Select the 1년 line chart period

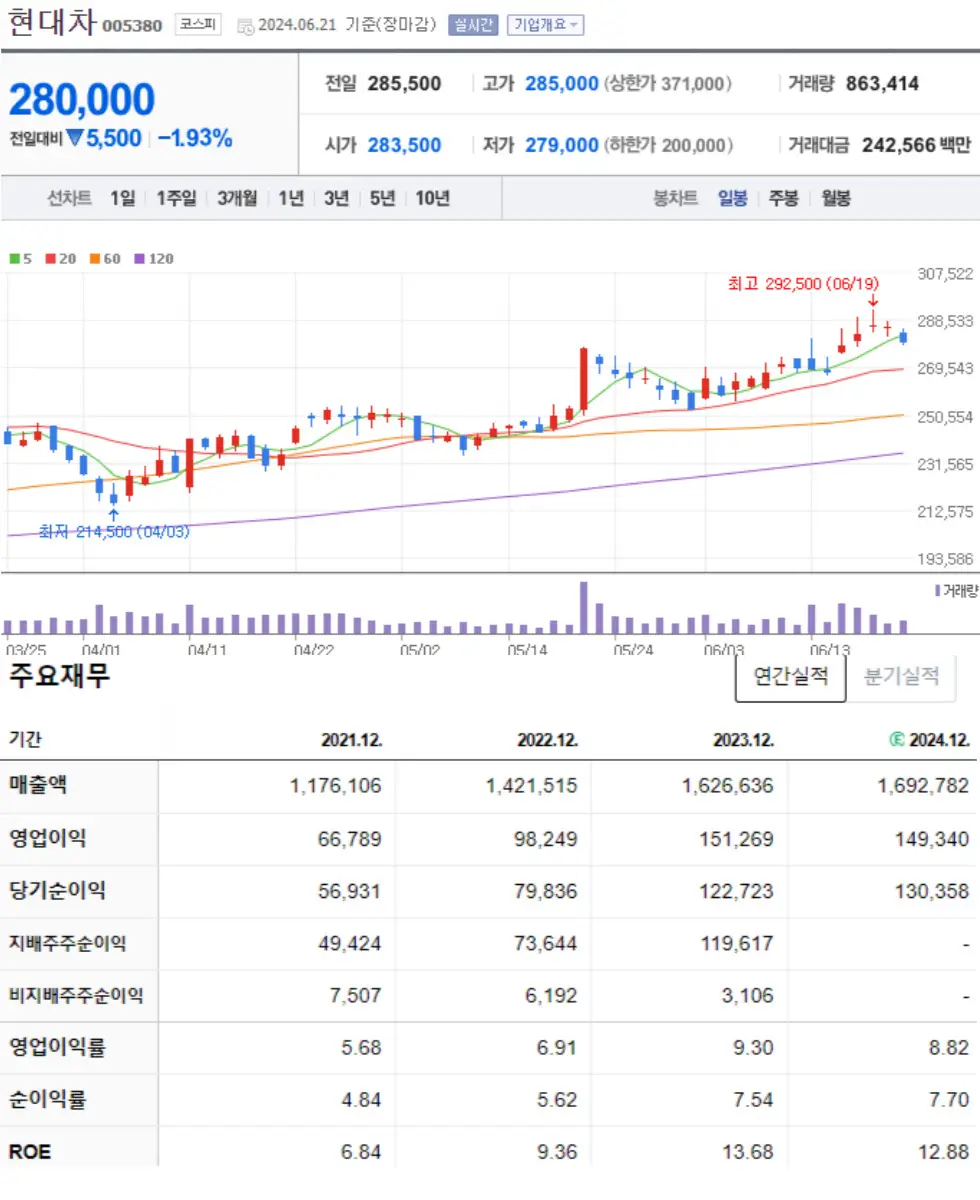291,198
